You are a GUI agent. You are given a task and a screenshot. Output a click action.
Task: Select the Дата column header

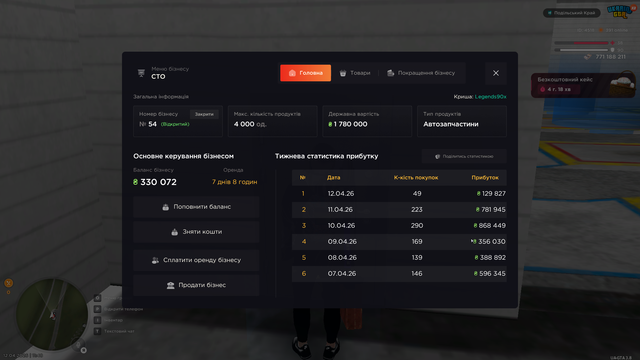(333, 178)
